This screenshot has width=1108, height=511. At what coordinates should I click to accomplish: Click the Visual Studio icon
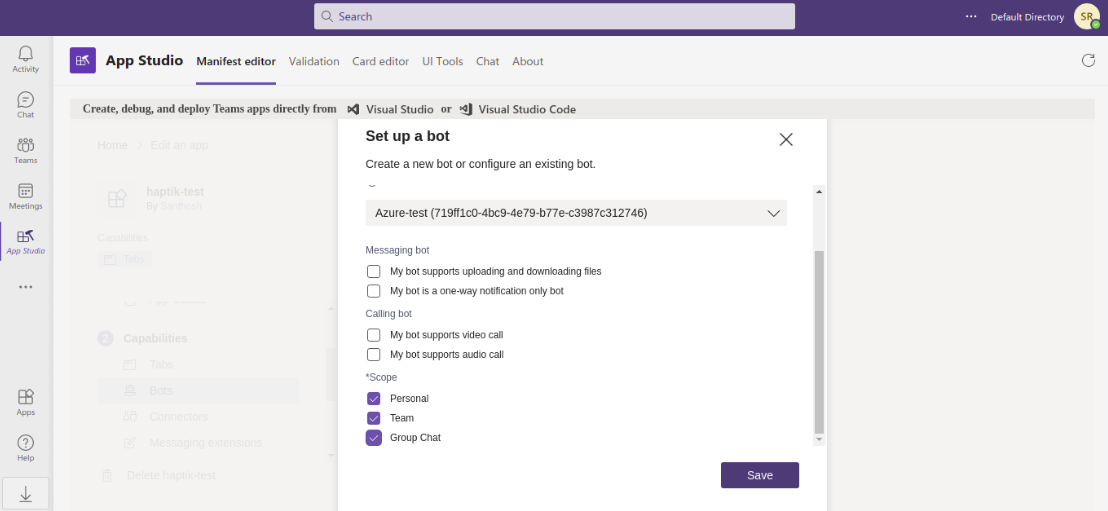pyautogui.click(x=353, y=110)
